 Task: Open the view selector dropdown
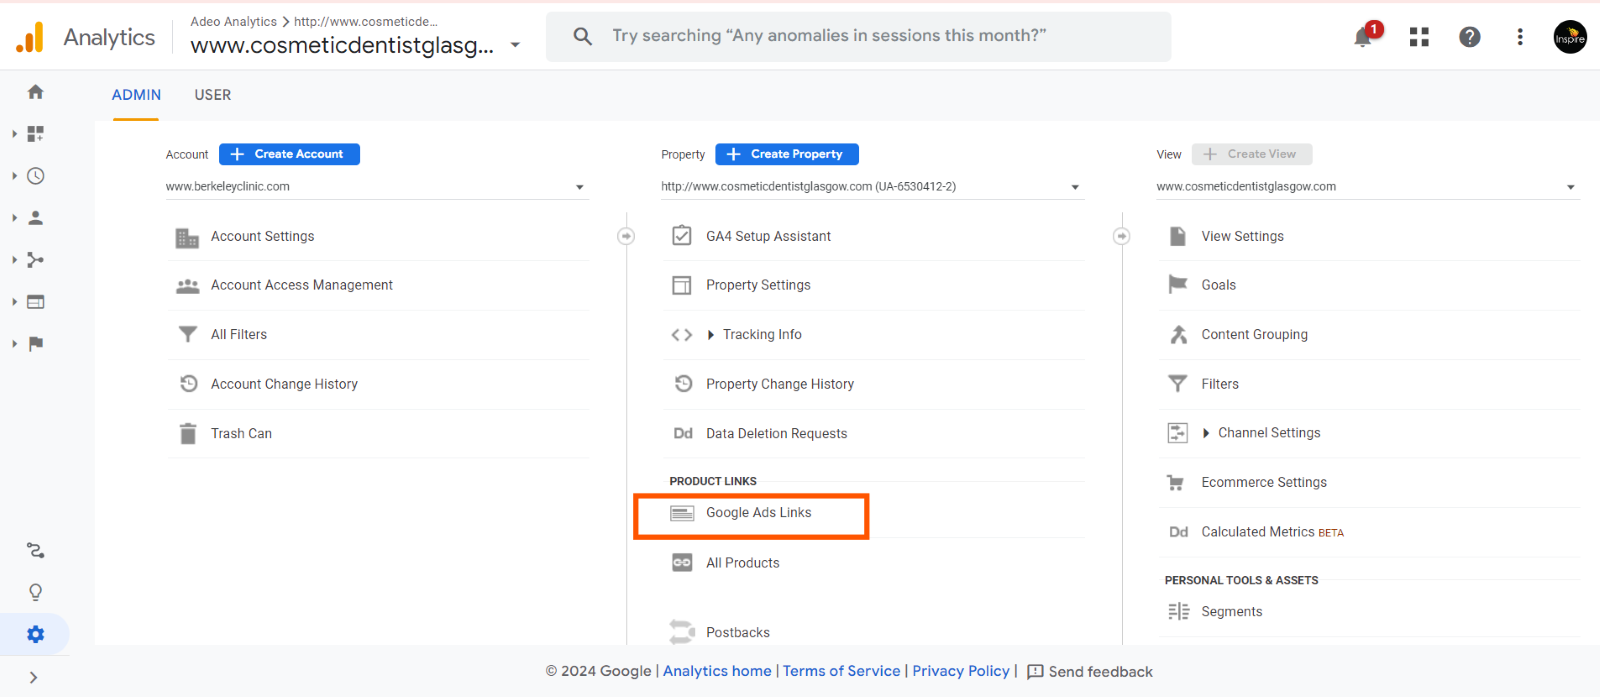[1367, 187]
